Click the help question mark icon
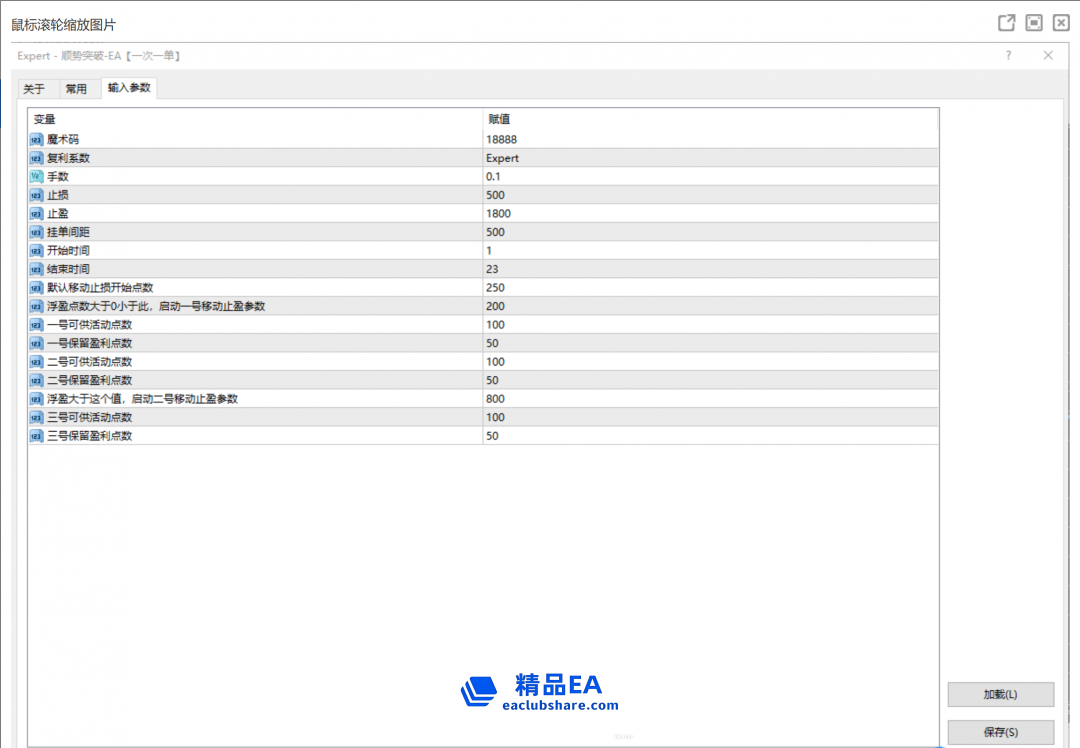Screen dimensions: 1080x748 click(1008, 56)
